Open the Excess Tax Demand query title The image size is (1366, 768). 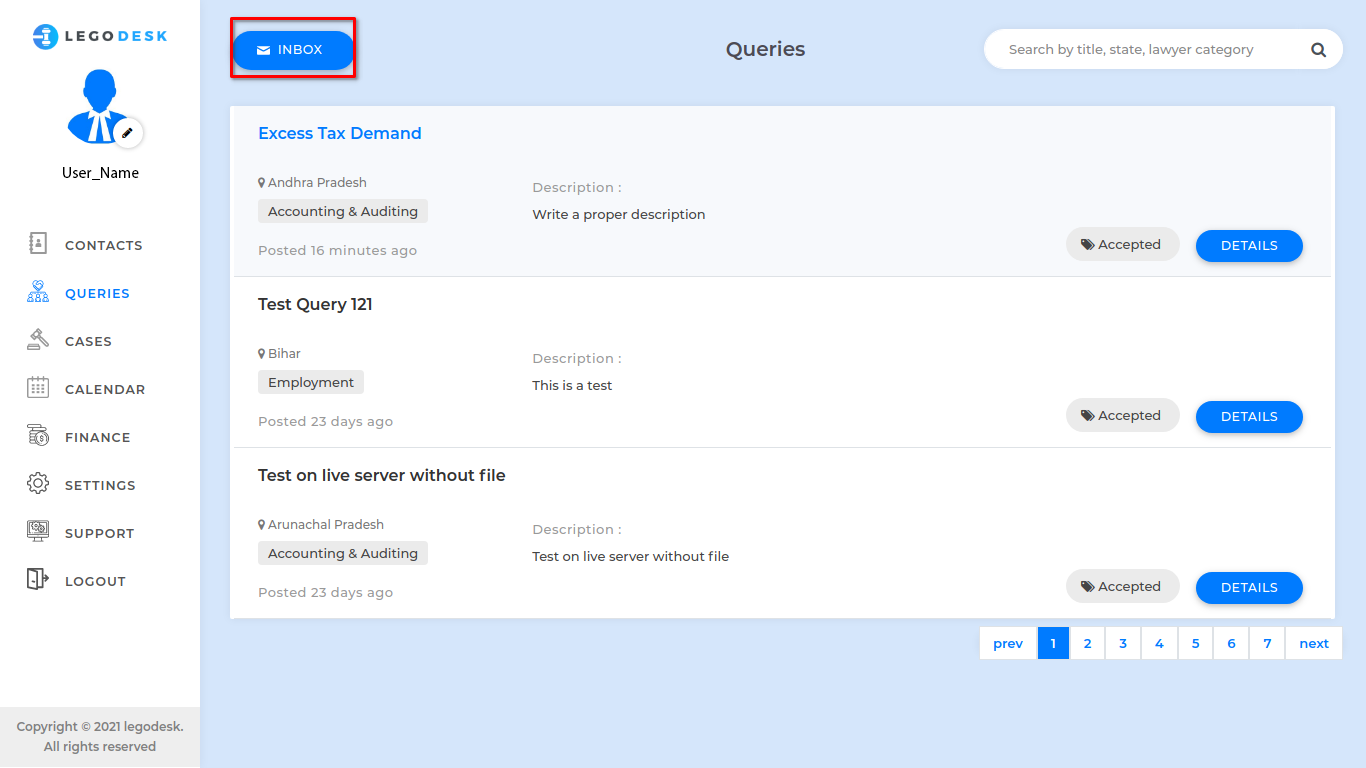pos(340,133)
